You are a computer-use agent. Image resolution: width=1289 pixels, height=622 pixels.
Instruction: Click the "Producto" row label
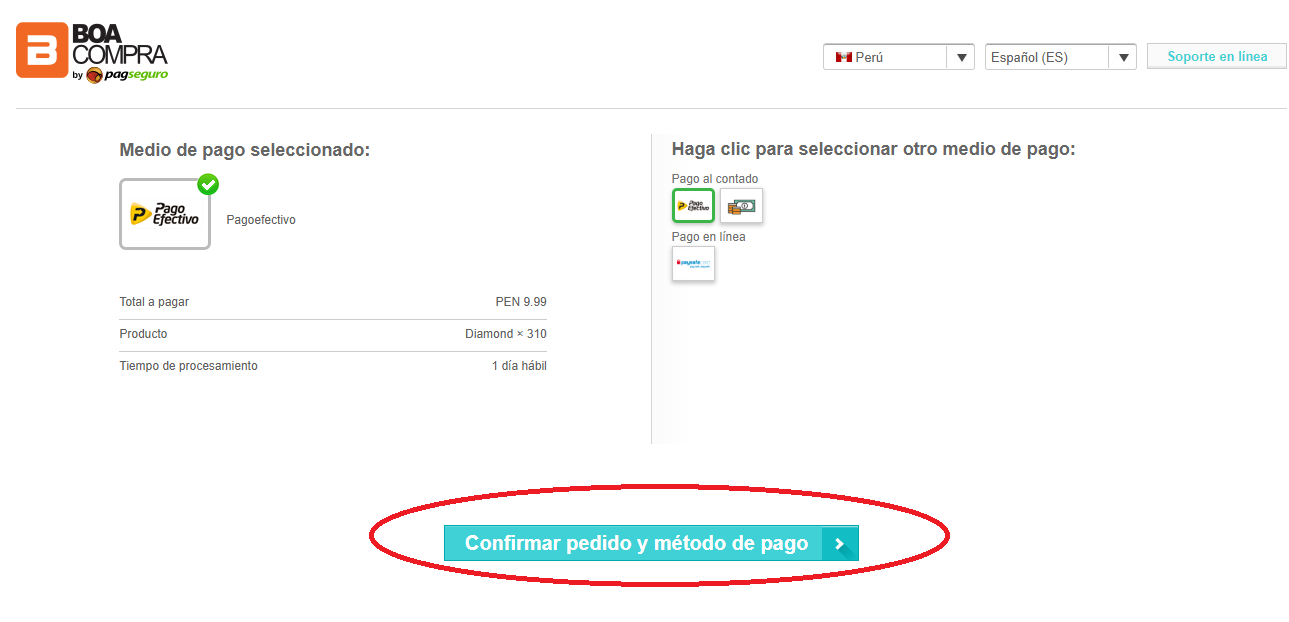point(144,334)
